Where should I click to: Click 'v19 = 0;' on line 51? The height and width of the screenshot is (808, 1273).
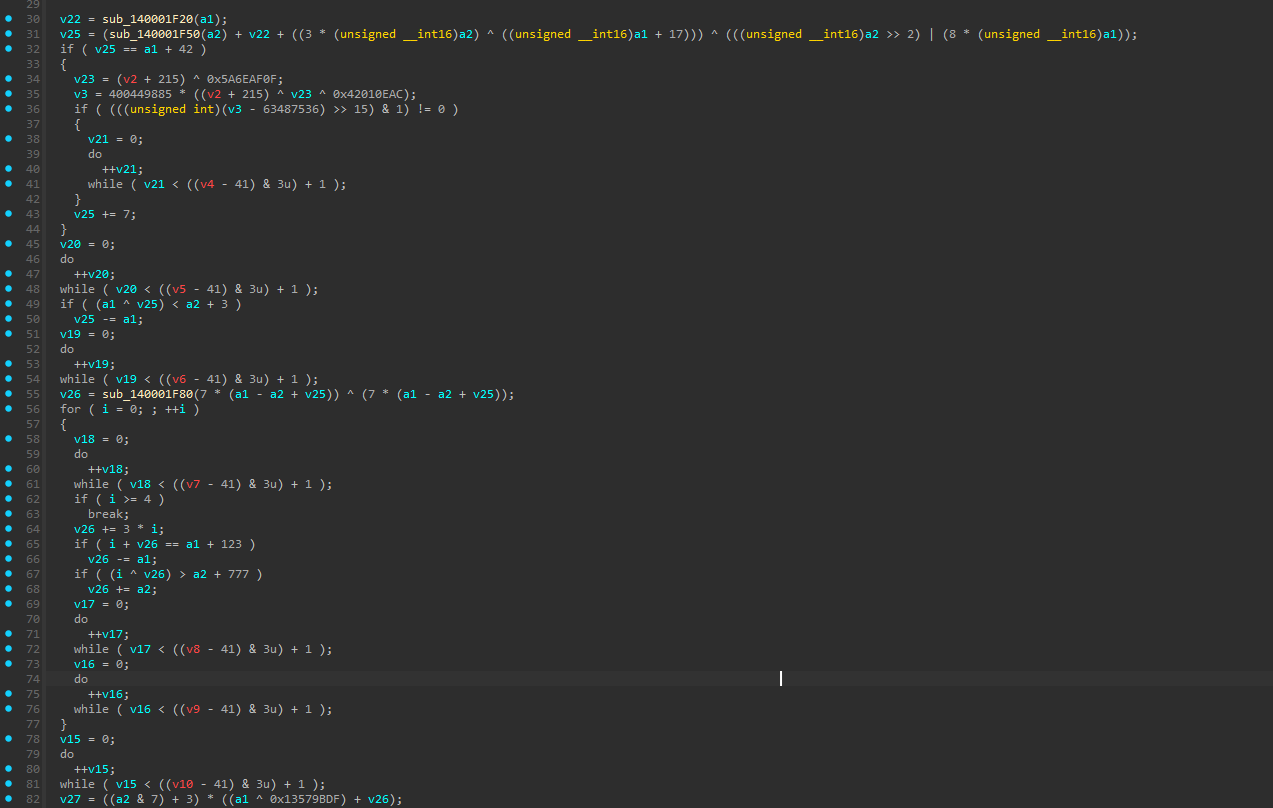pos(88,334)
